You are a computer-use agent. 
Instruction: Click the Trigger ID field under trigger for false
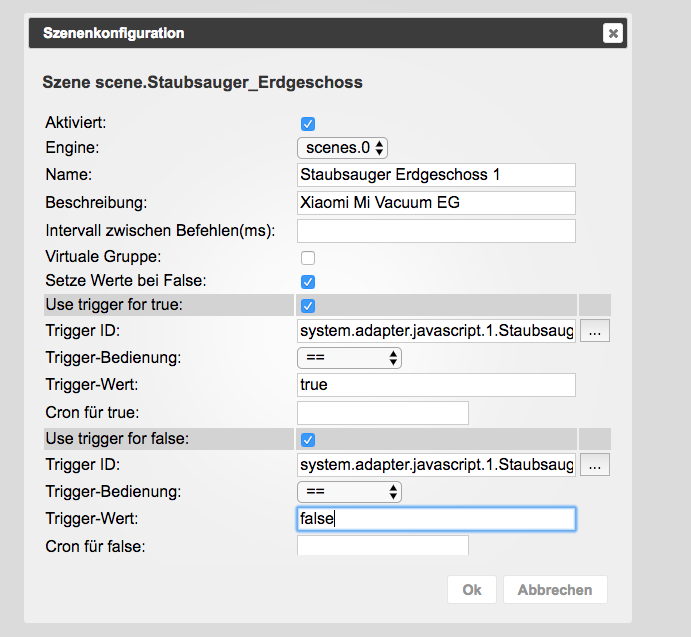click(x=436, y=465)
